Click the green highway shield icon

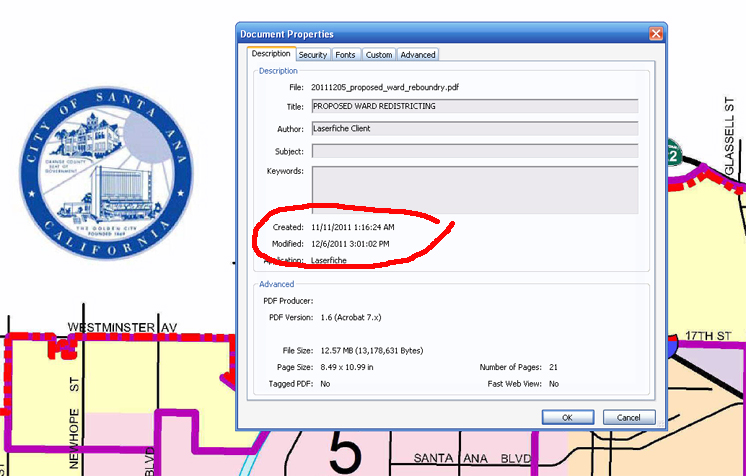coord(675,157)
